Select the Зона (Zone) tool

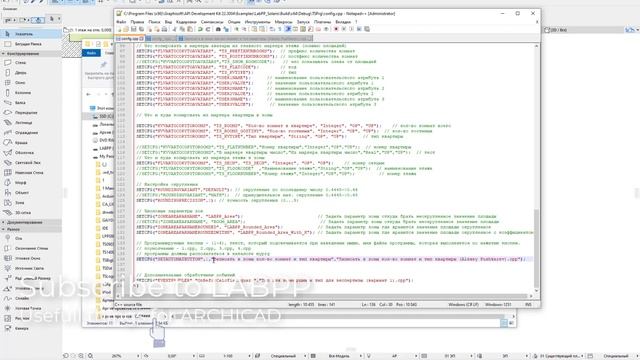pos(31,203)
